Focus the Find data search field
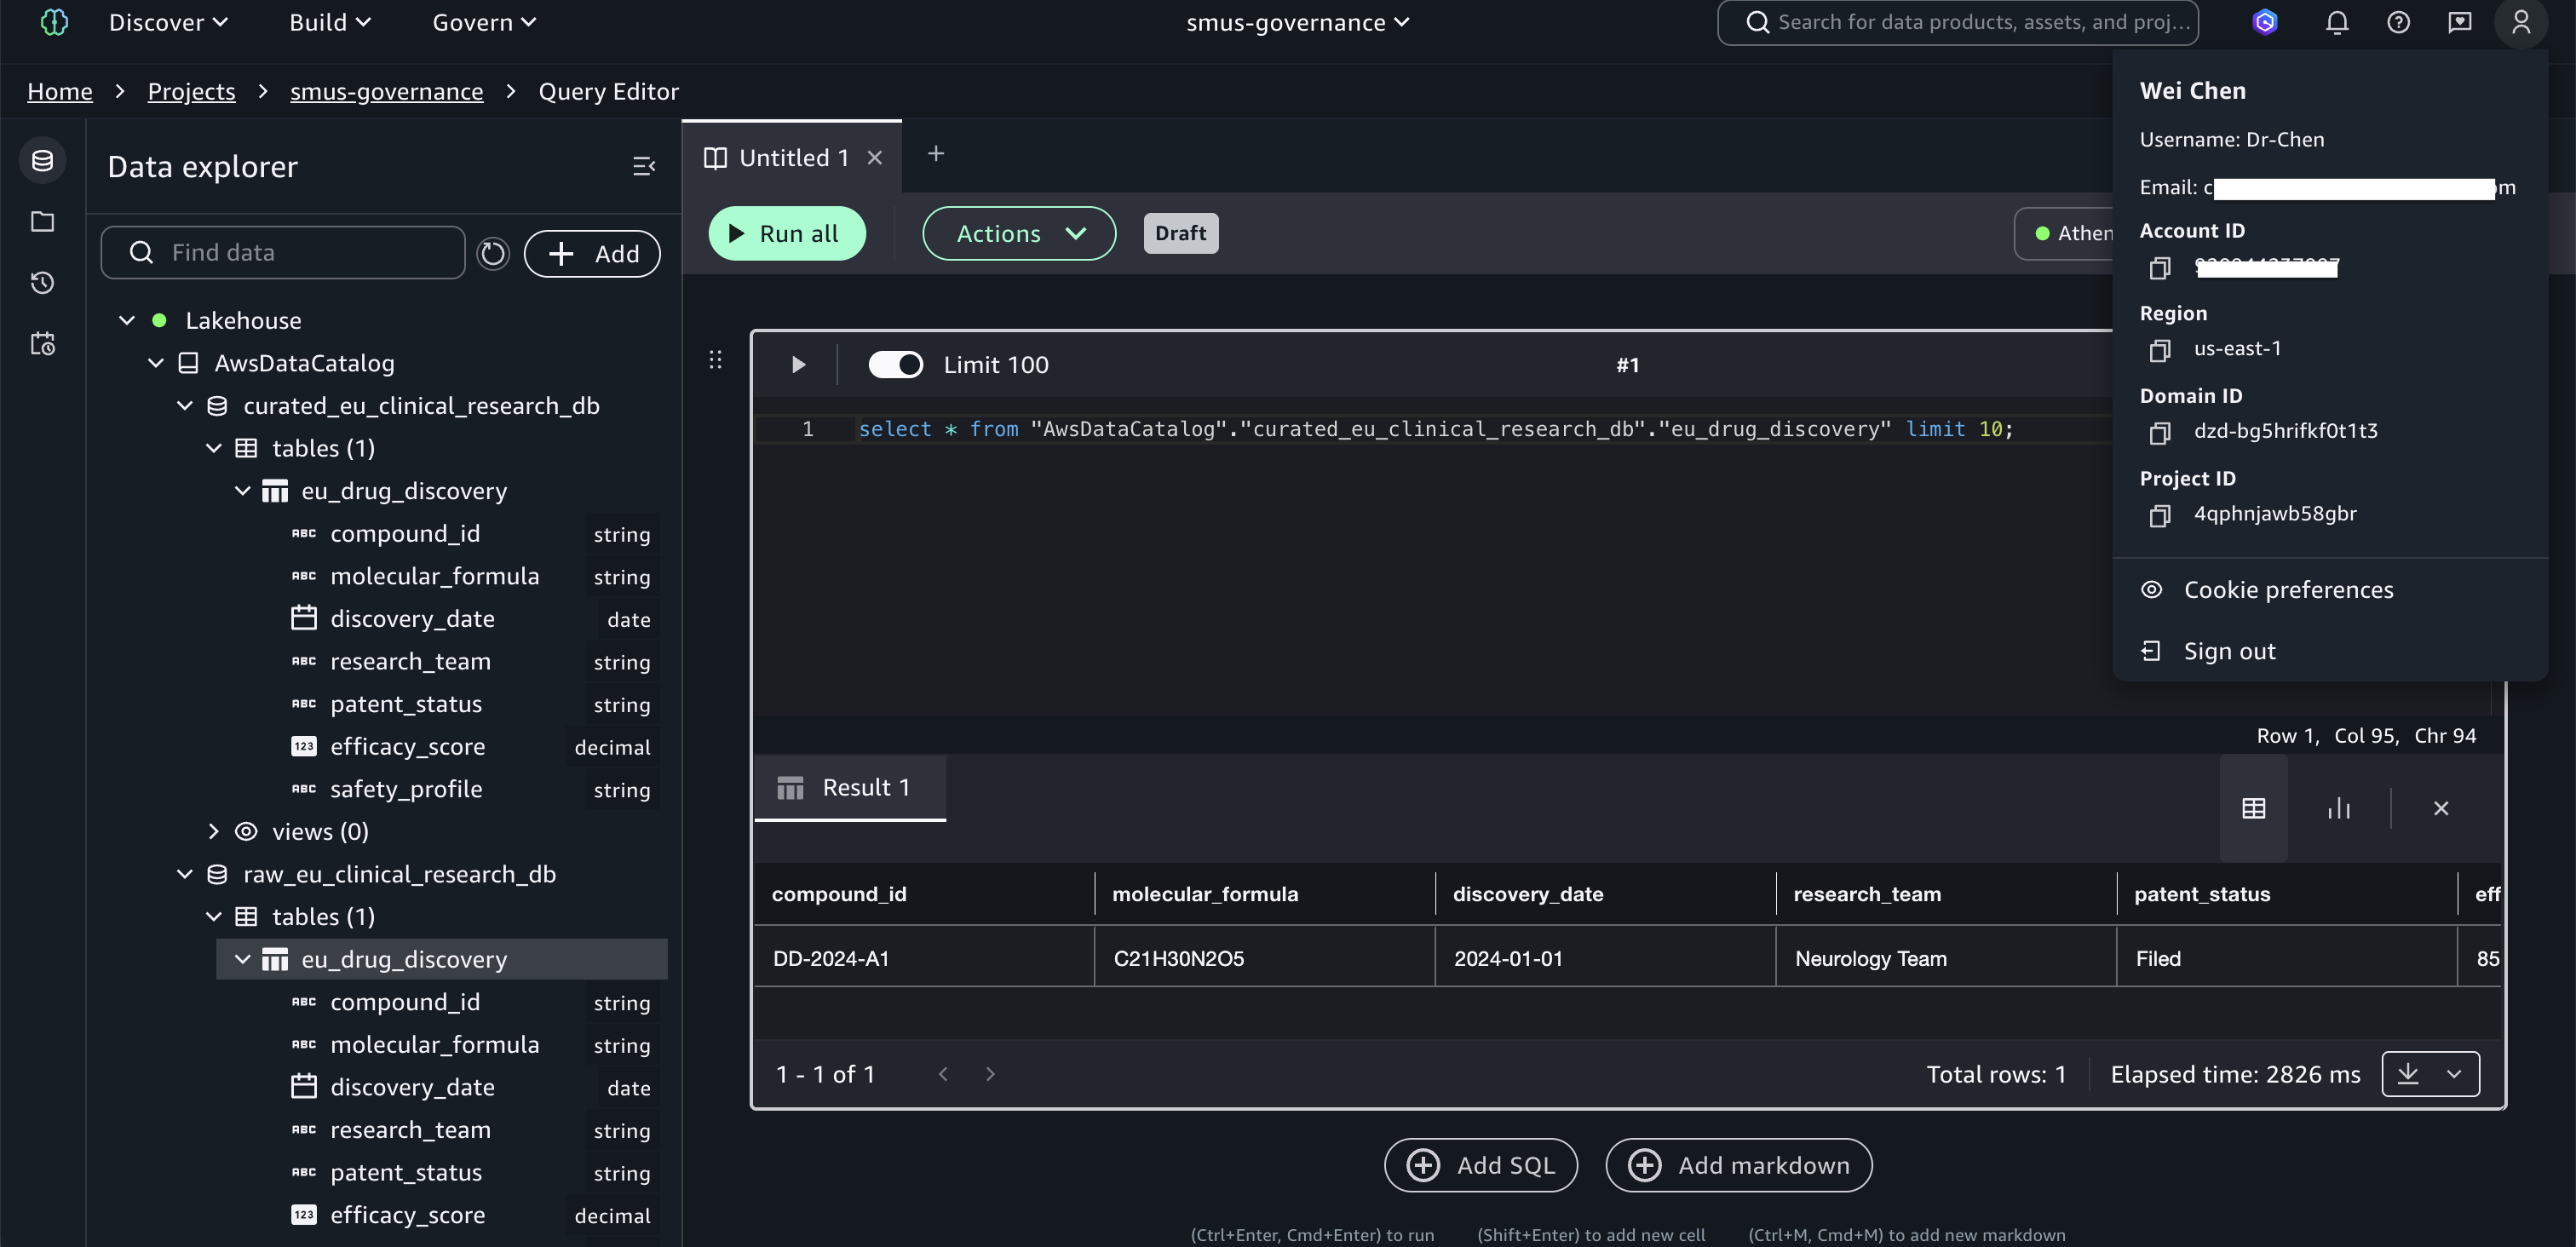Screen dimensions: 2576x1247 coord(283,253)
